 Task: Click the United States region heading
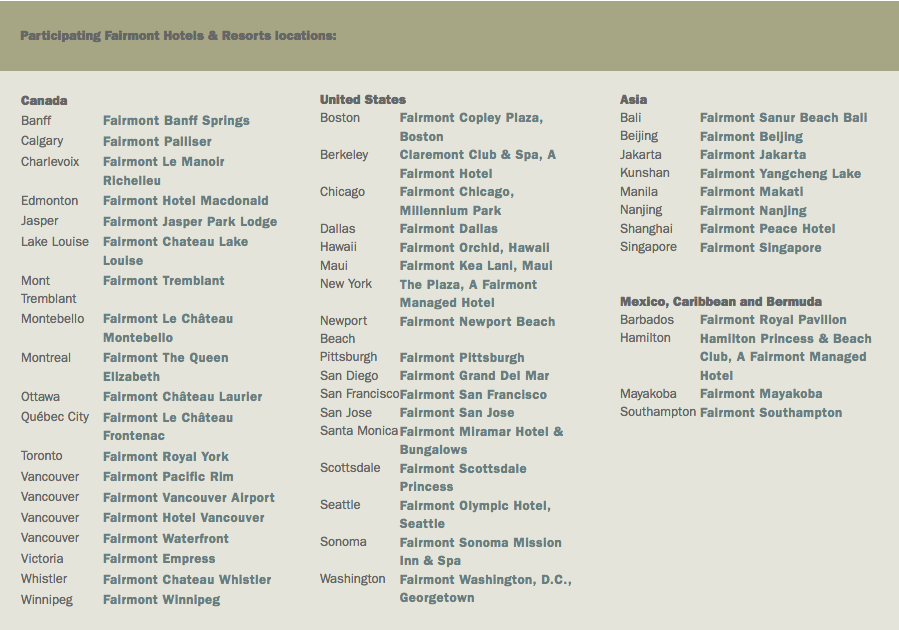363,100
